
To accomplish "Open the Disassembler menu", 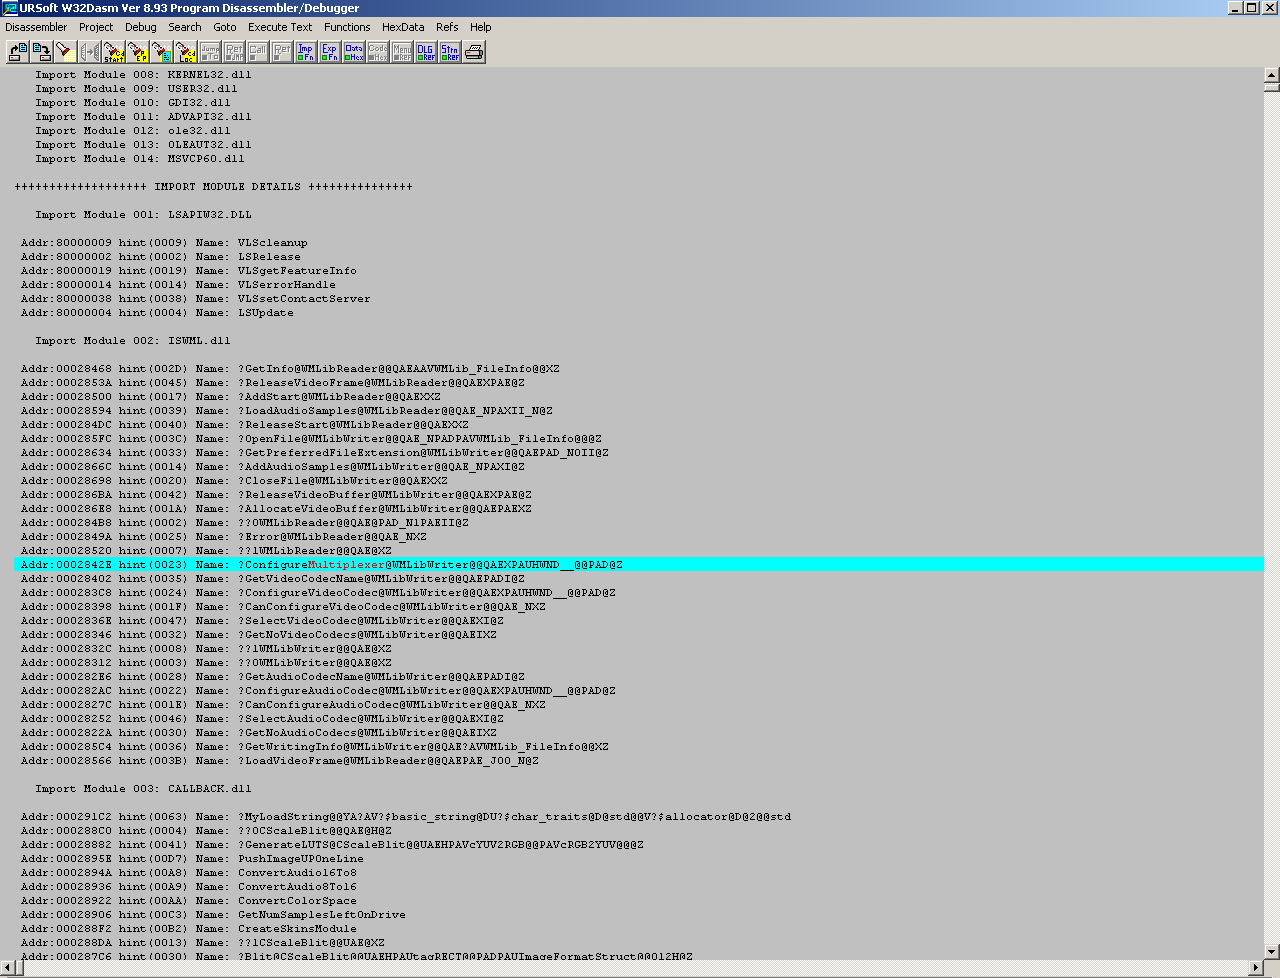I will 36,27.
